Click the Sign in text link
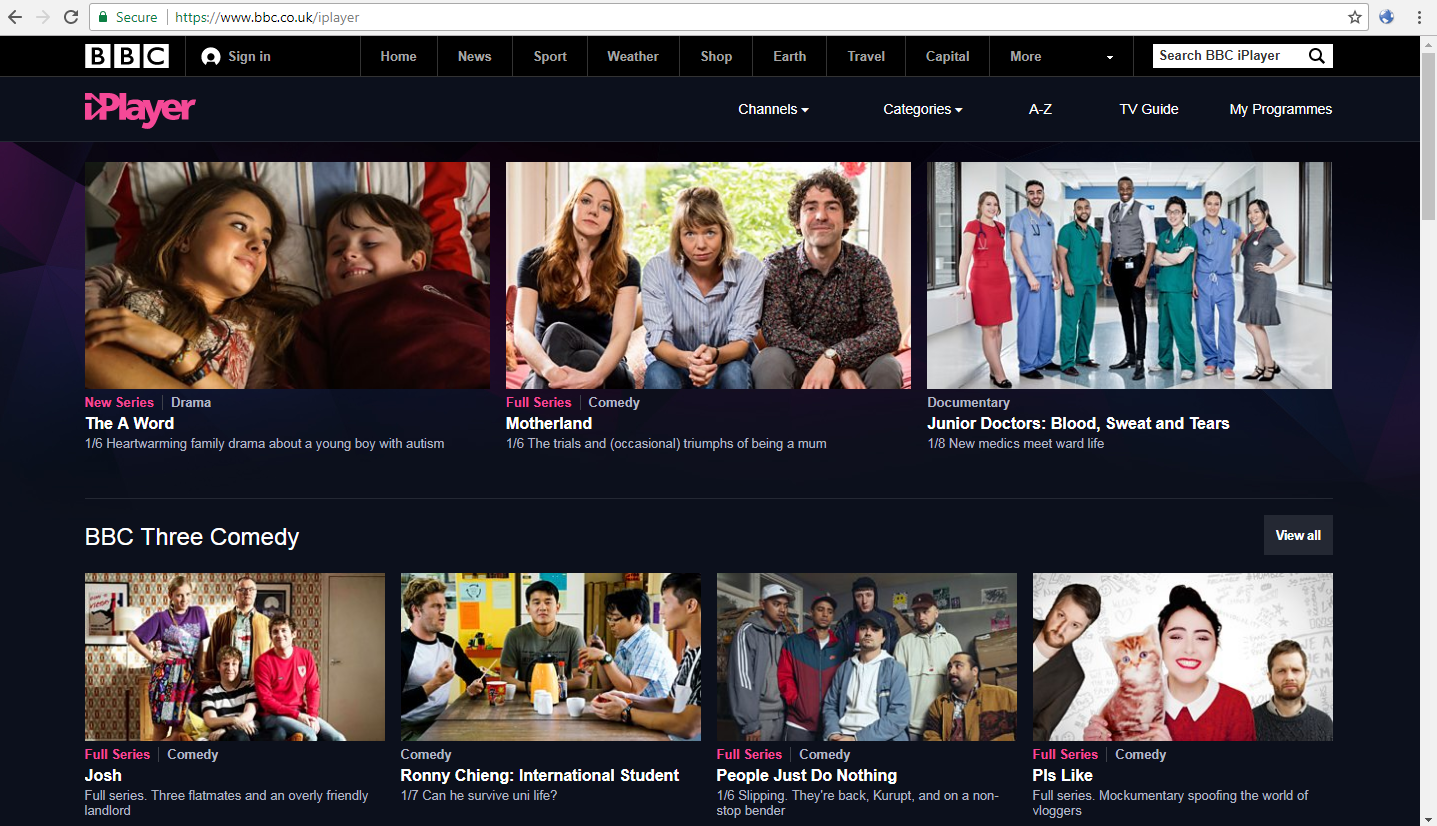This screenshot has height=826, width=1437. pyautogui.click(x=249, y=56)
